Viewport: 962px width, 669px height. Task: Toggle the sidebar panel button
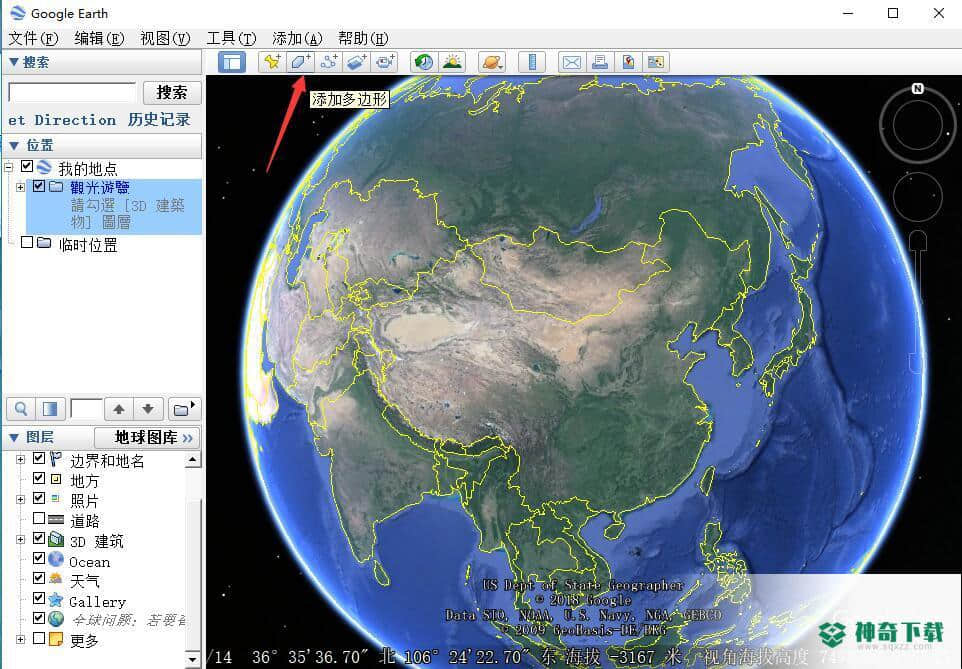click(232, 62)
